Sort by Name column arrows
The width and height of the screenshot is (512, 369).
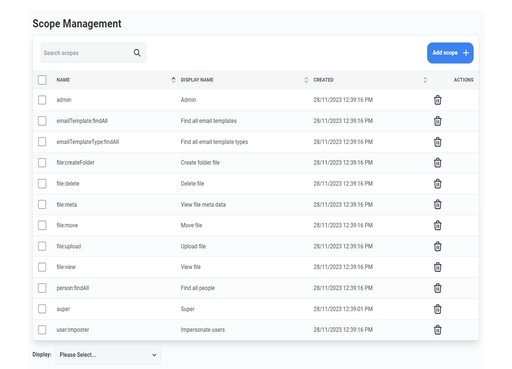(173, 80)
